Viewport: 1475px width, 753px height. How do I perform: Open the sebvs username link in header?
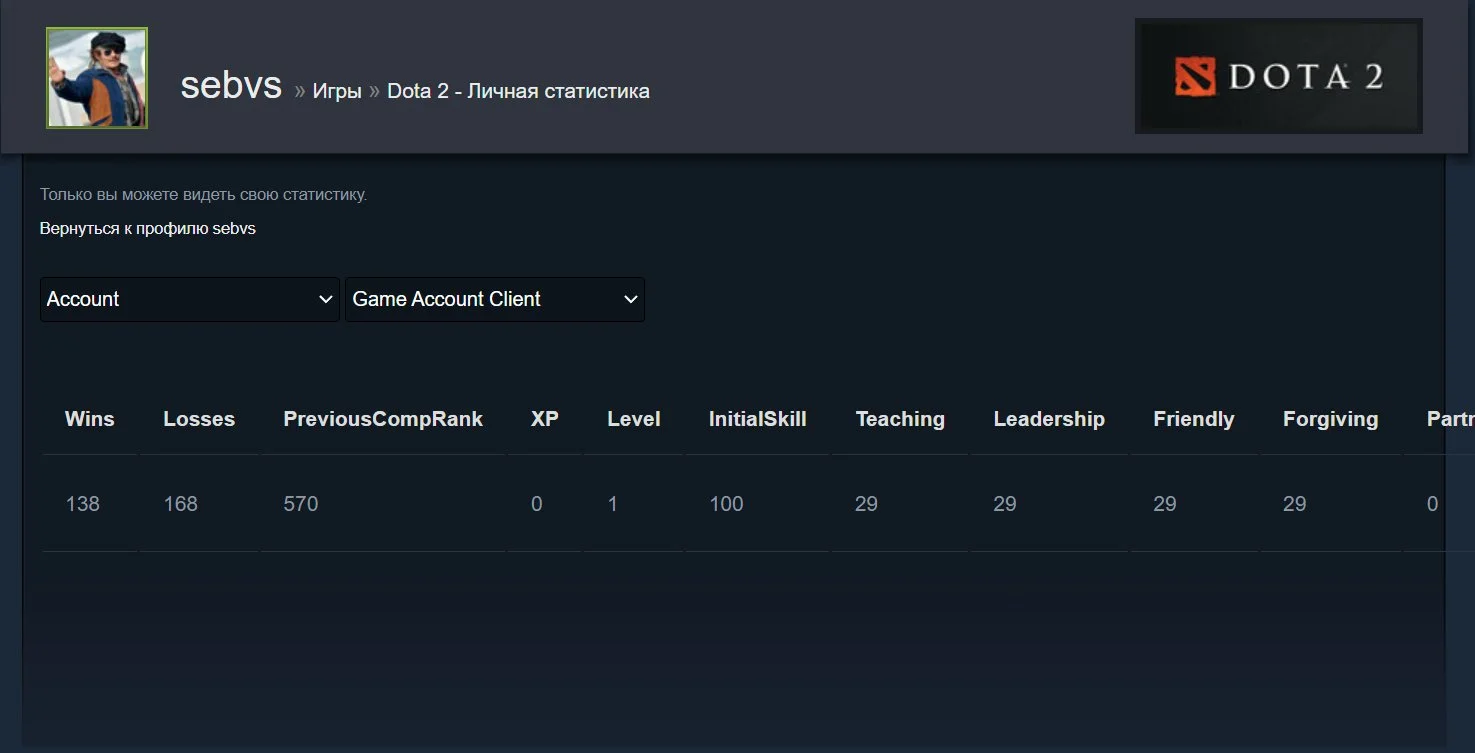231,86
